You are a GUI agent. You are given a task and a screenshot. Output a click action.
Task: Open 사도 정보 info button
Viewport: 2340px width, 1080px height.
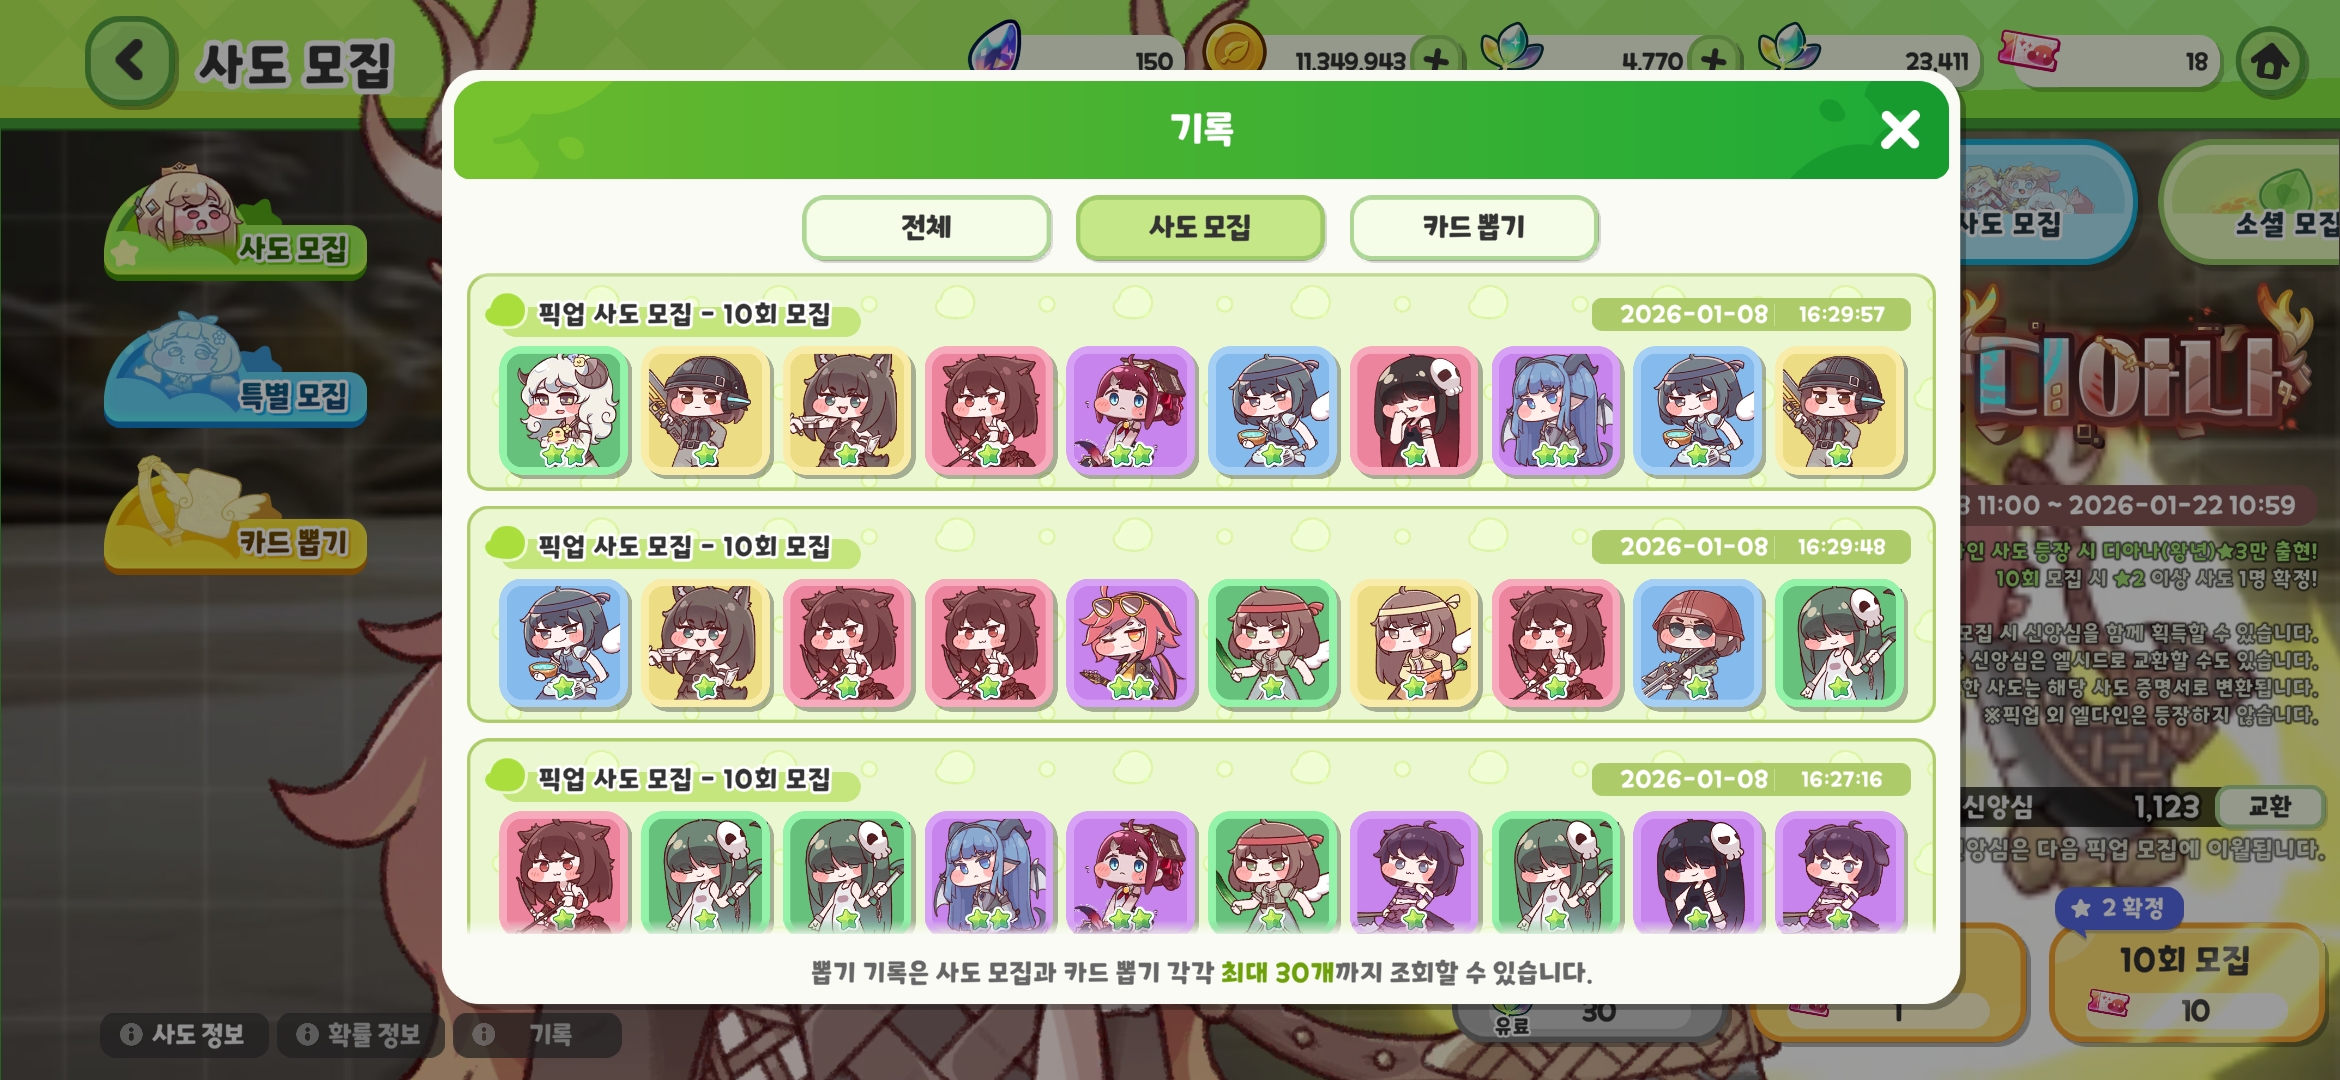click(184, 1034)
